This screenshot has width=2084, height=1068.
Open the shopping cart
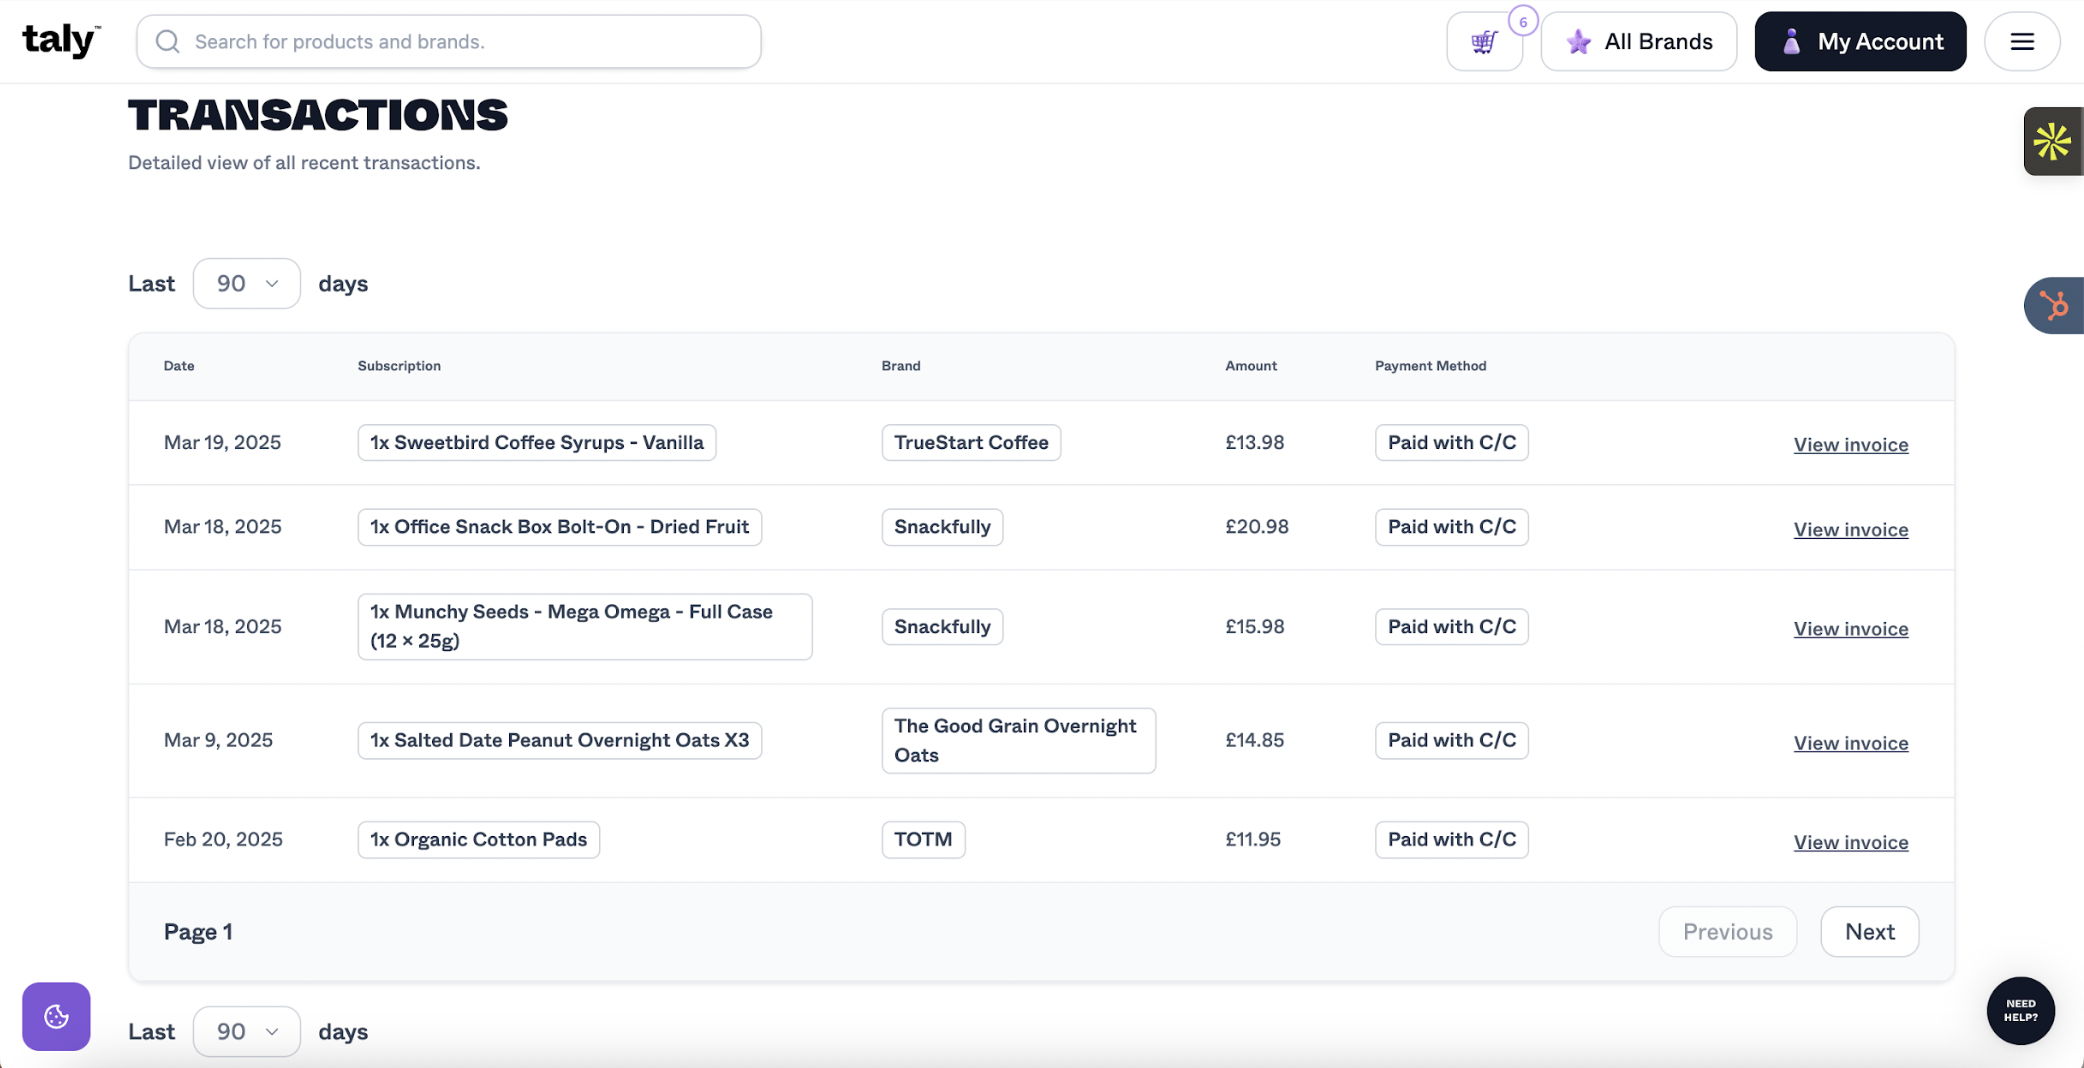click(x=1484, y=42)
